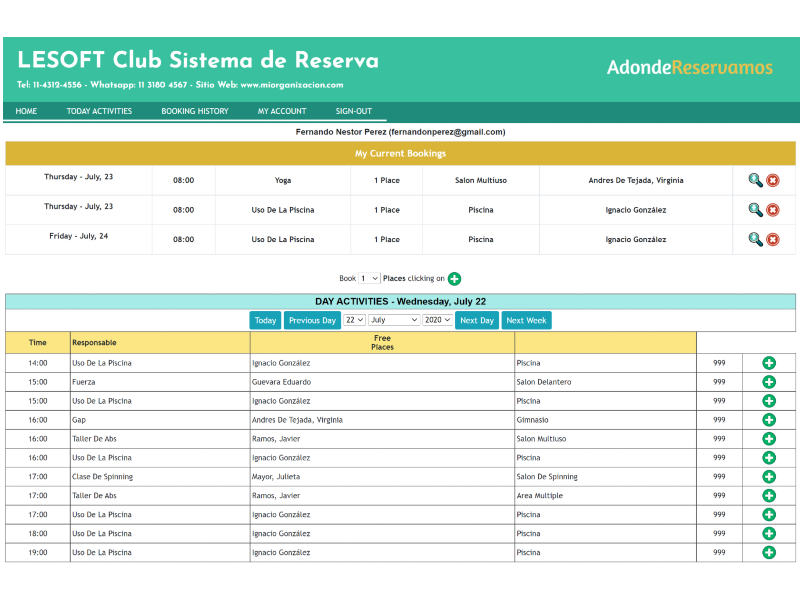Open the year dropdown showing 2020
Screen dimensions: 800x600
click(x=437, y=320)
